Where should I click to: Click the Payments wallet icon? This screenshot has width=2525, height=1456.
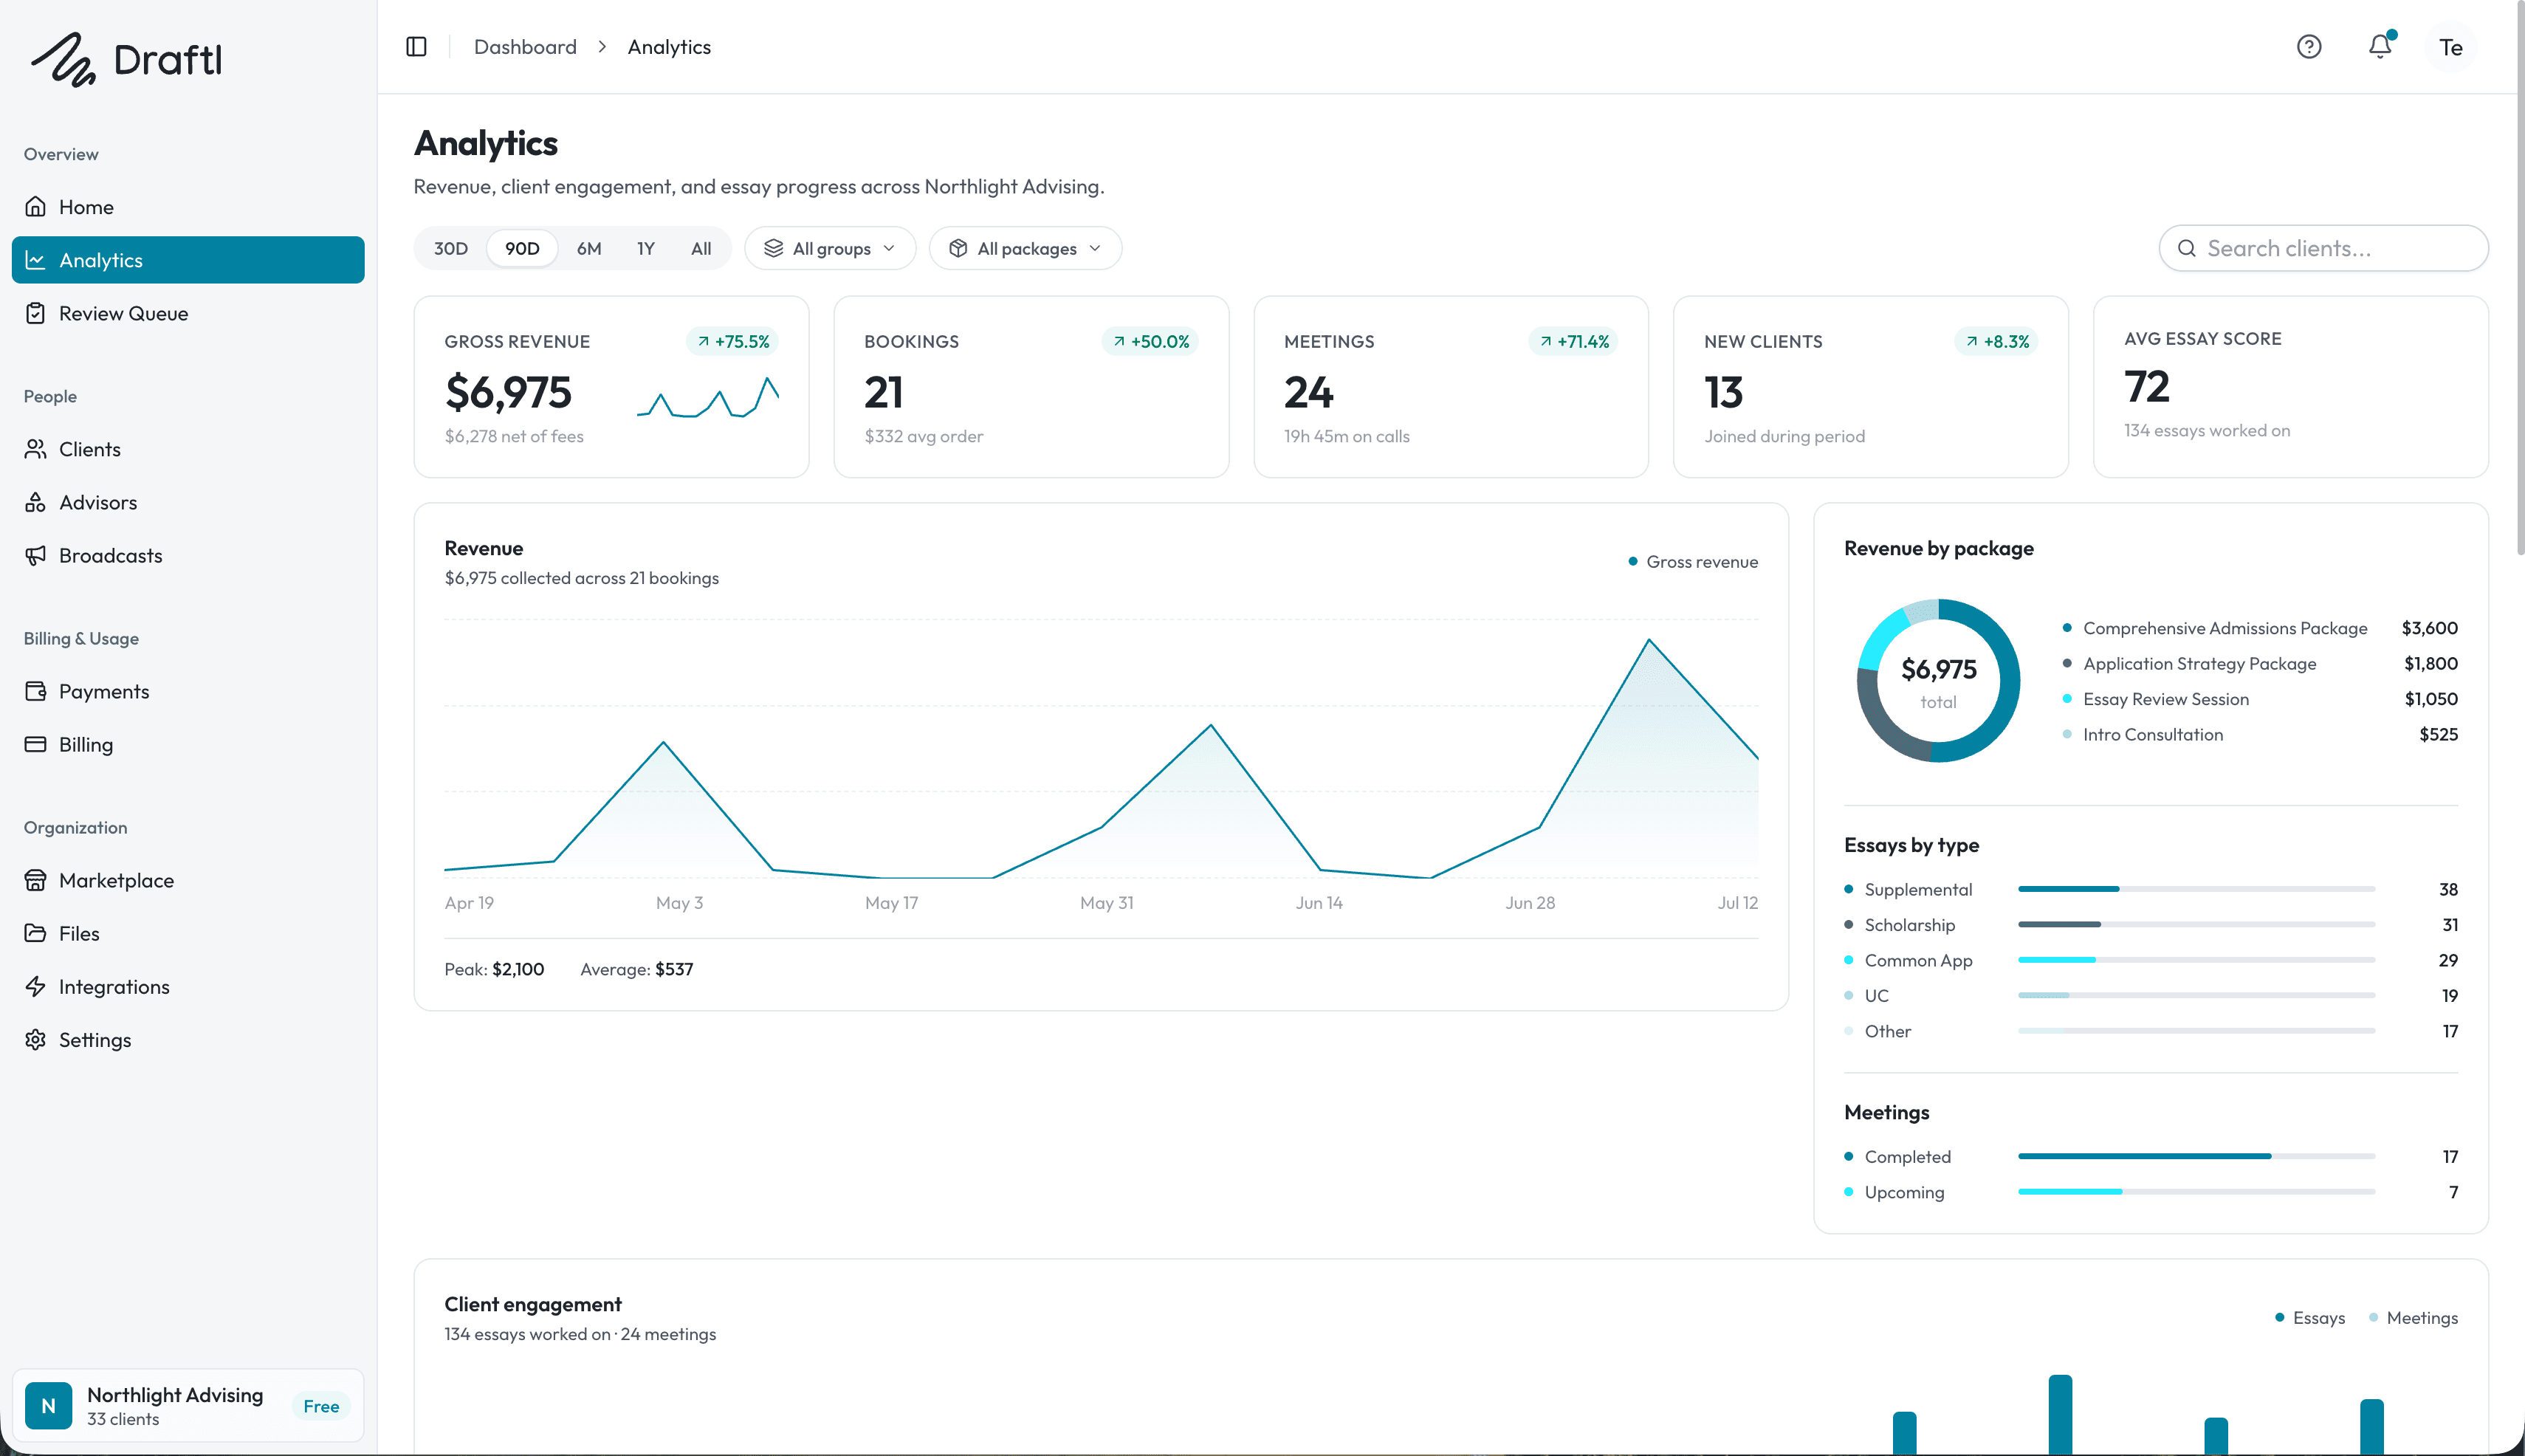[x=36, y=691]
